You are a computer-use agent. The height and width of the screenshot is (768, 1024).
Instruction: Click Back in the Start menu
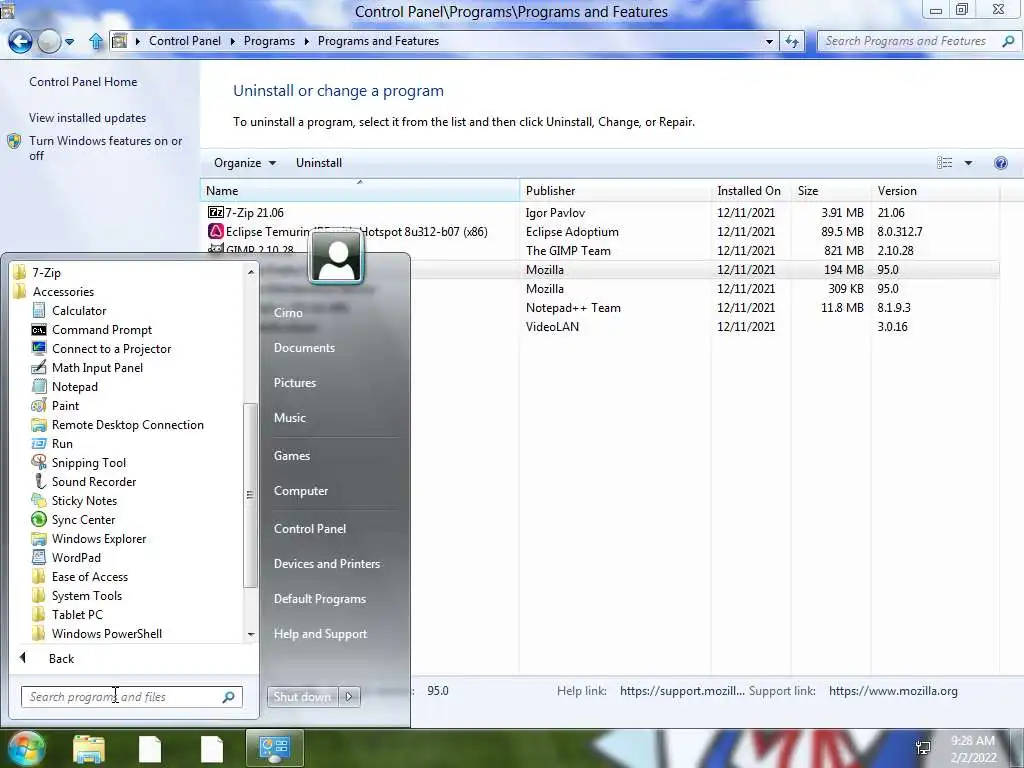[61, 658]
